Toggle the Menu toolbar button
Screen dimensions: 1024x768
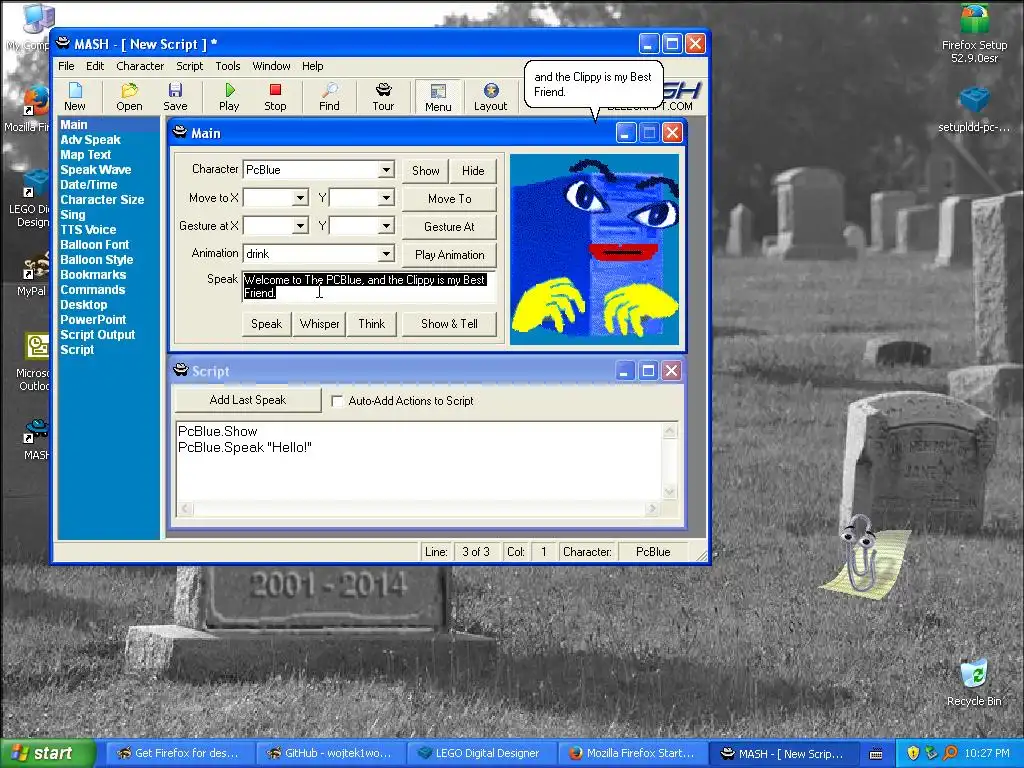[438, 97]
